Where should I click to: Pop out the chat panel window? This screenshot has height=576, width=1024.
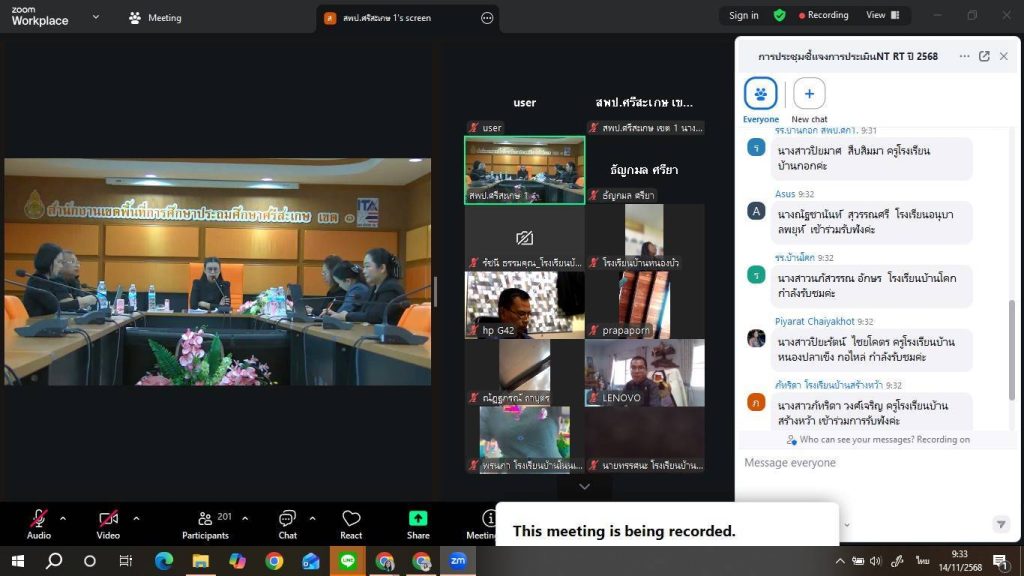click(x=984, y=56)
